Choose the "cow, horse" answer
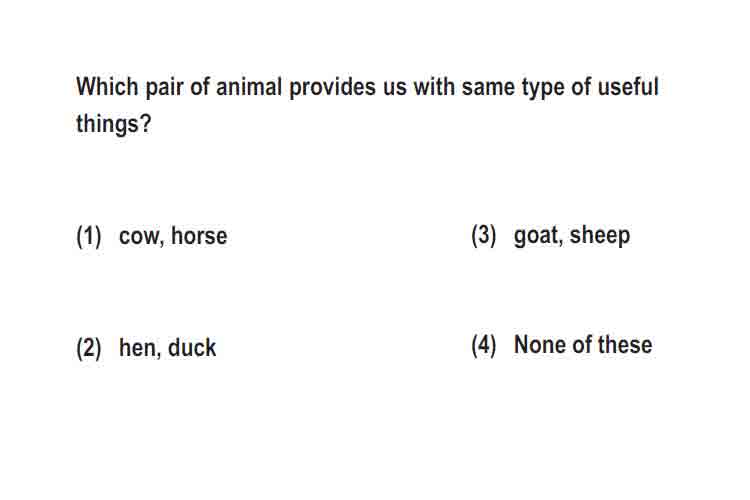The width and height of the screenshot is (750, 500). [173, 236]
